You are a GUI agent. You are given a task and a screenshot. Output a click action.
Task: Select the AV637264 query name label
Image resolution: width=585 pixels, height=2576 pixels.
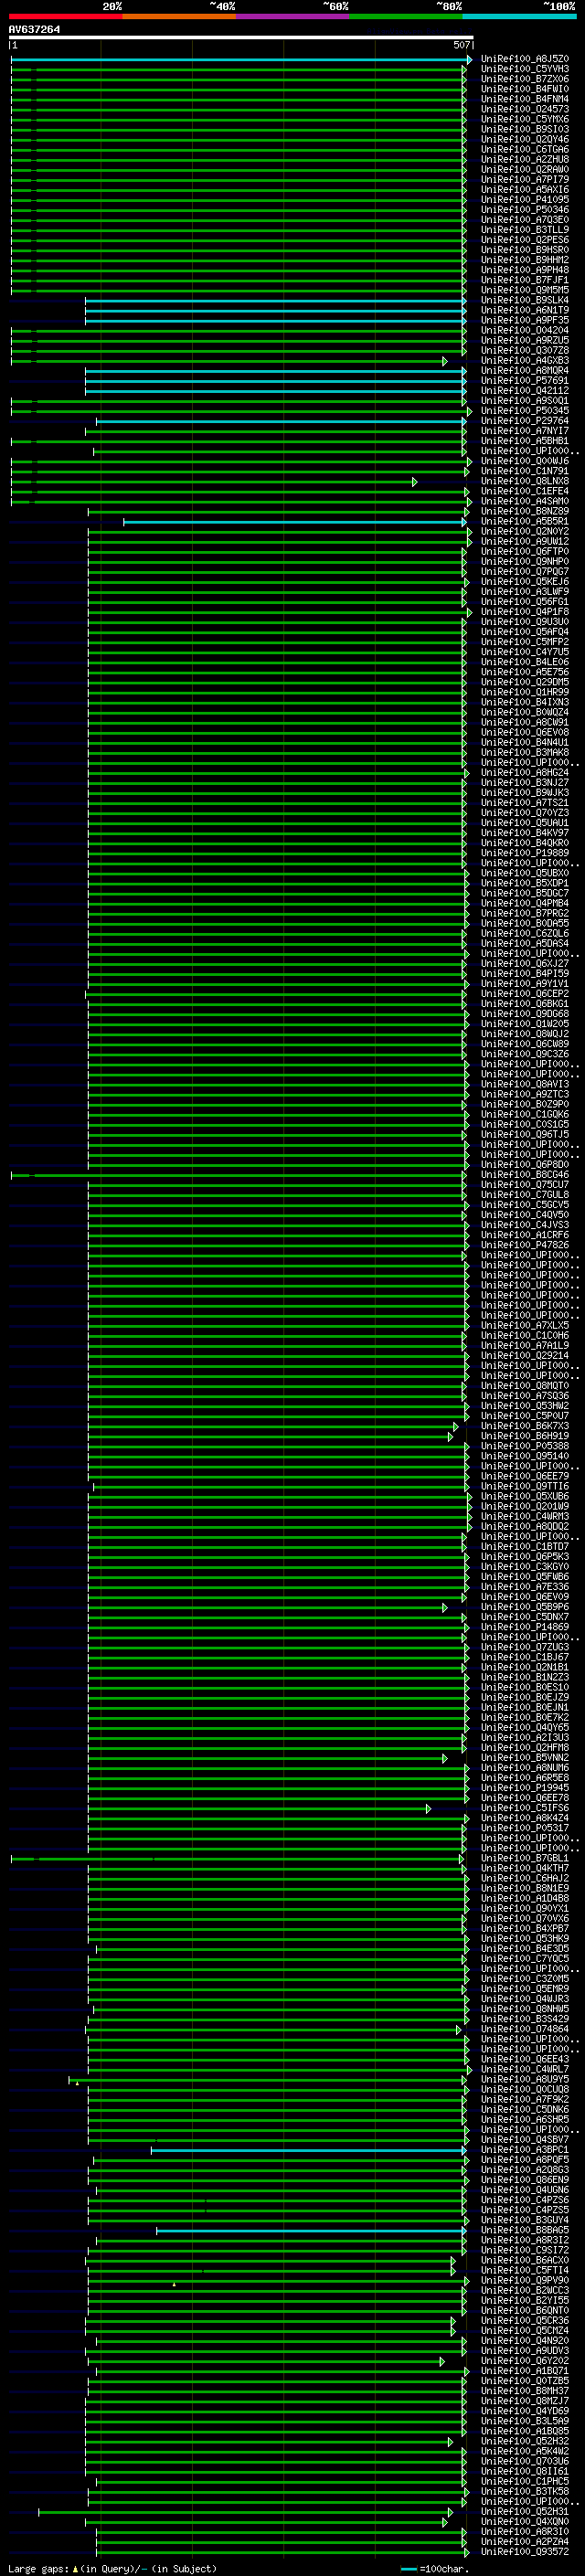click(x=34, y=29)
